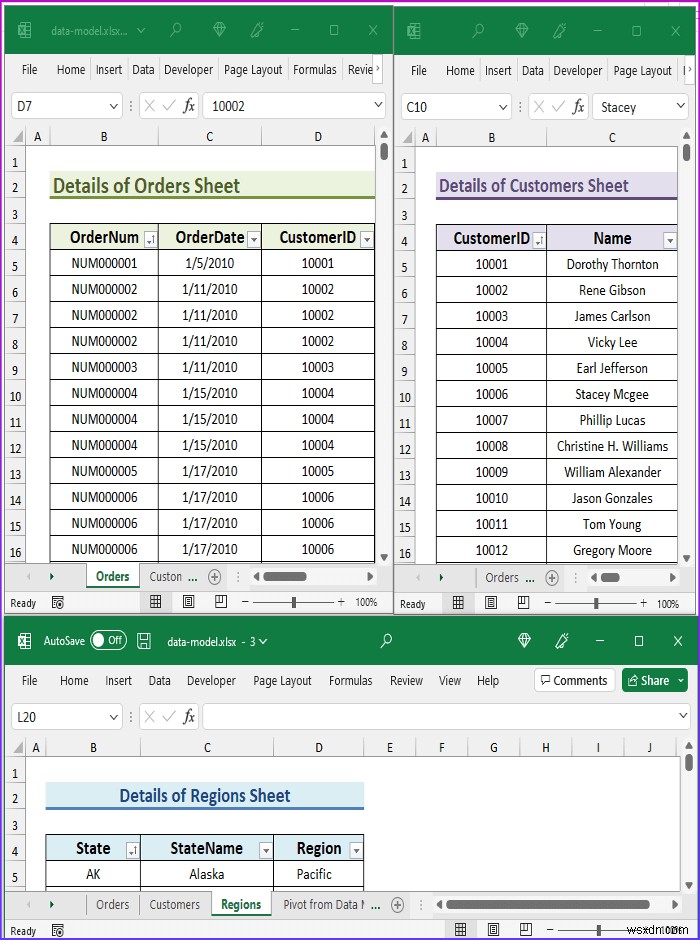
Task: Click the empty formula bar in Regions window
Action: pyautogui.click(x=446, y=716)
